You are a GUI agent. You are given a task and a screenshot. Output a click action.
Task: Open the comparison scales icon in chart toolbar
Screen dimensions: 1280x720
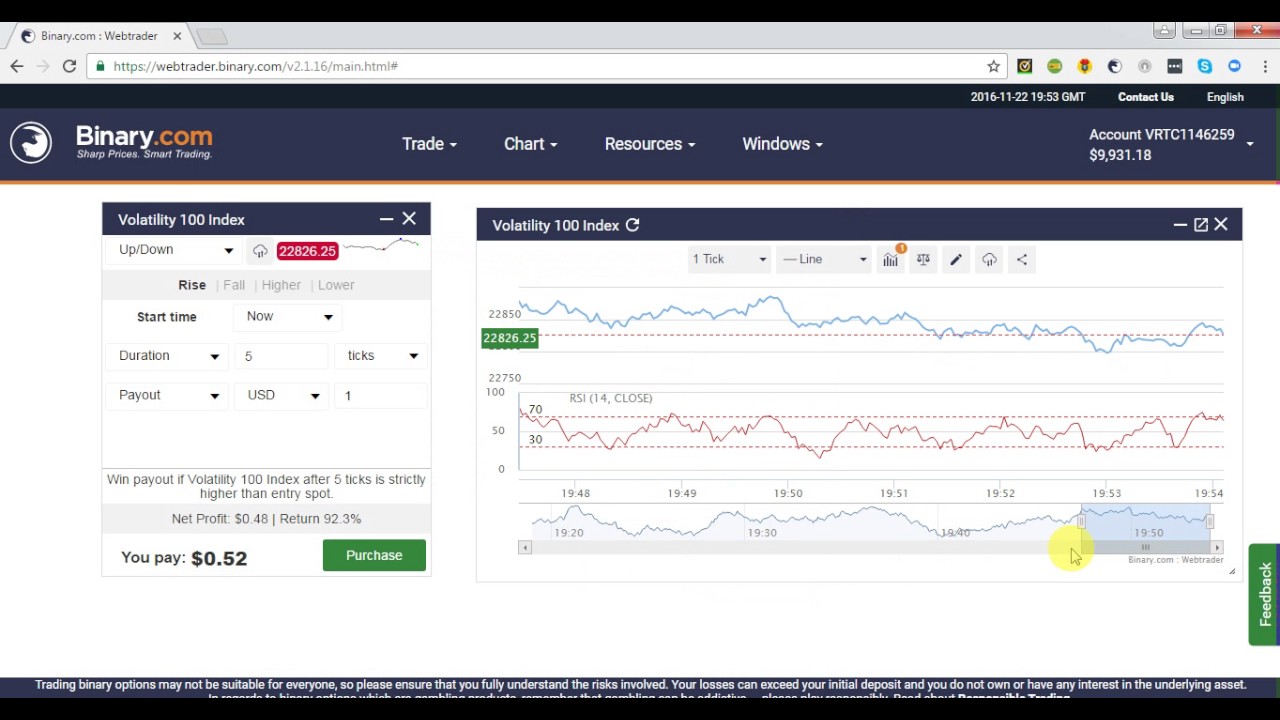pyautogui.click(x=923, y=259)
